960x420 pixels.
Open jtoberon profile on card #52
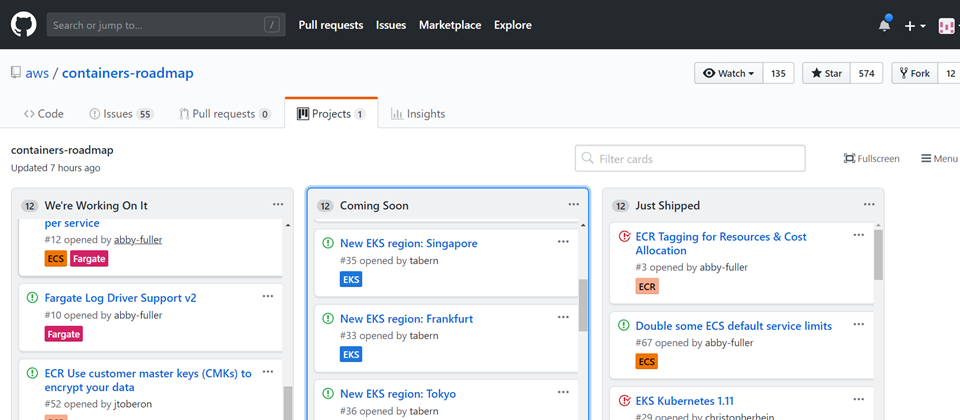(133, 404)
